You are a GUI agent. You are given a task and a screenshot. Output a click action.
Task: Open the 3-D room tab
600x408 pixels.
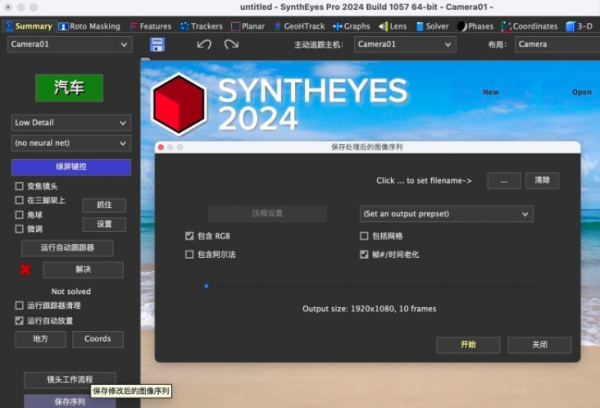pyautogui.click(x=579, y=26)
